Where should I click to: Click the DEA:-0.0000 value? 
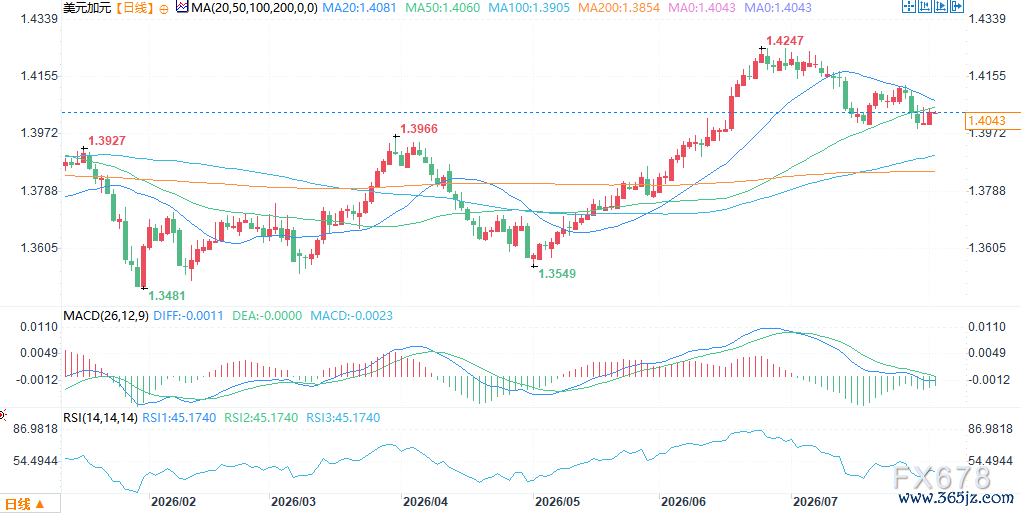(x=266, y=316)
